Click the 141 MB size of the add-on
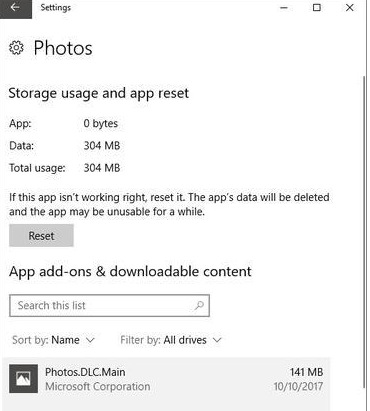This screenshot has height=411, width=370. click(x=306, y=372)
